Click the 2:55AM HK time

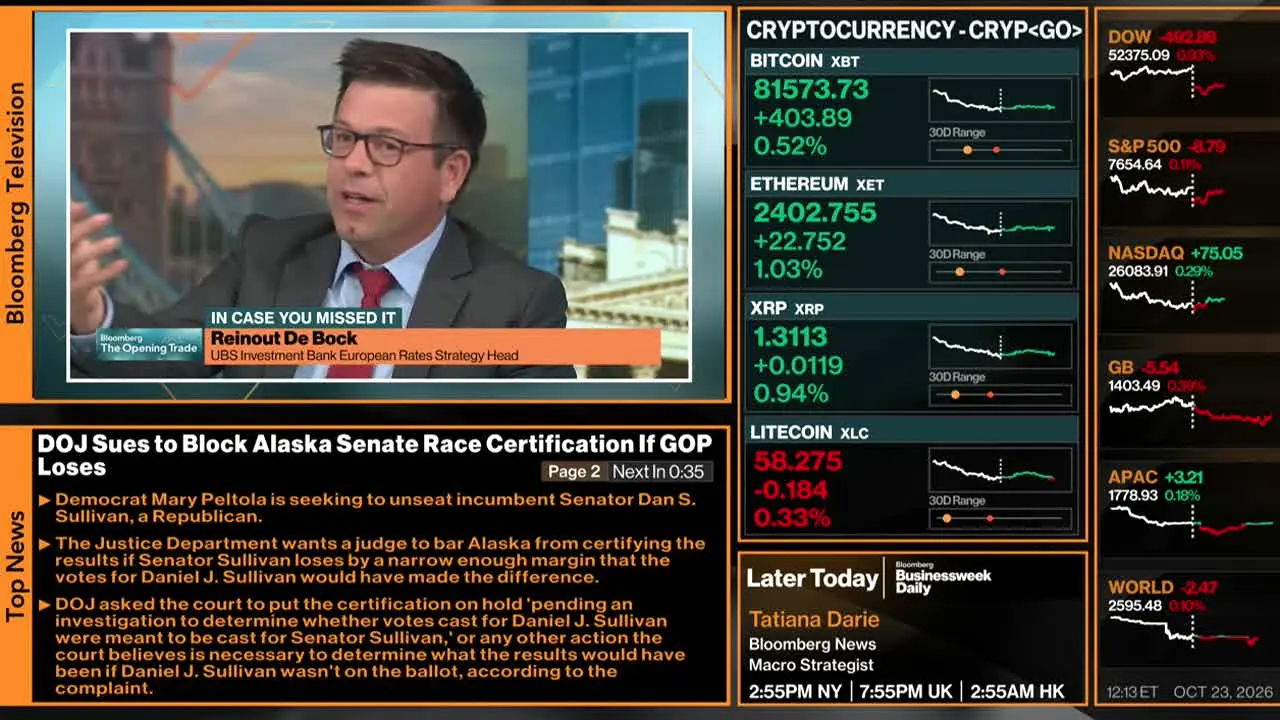coord(1016,691)
